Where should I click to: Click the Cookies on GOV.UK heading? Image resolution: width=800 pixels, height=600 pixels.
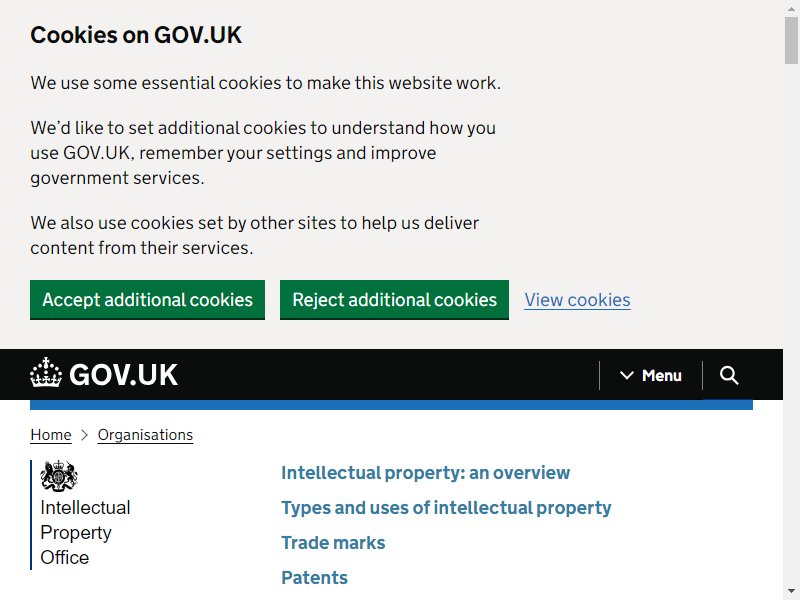[136, 35]
